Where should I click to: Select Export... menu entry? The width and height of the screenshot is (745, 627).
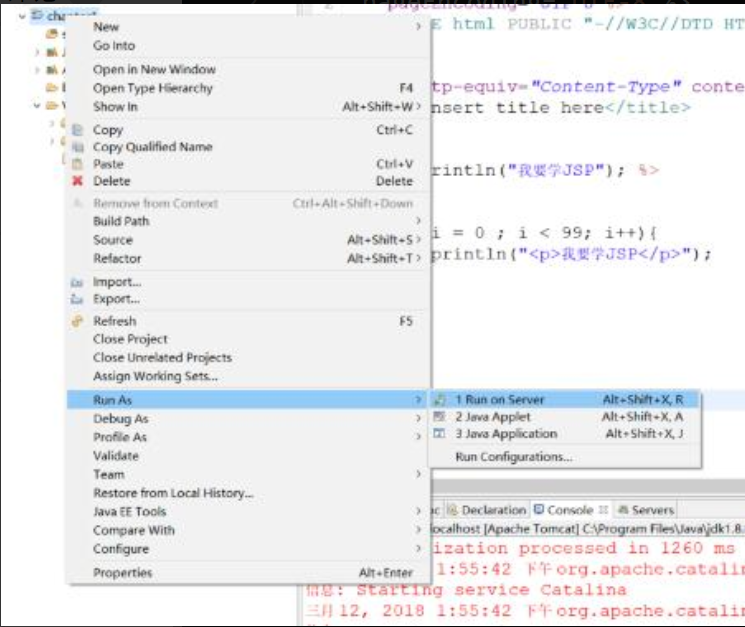pos(248,299)
